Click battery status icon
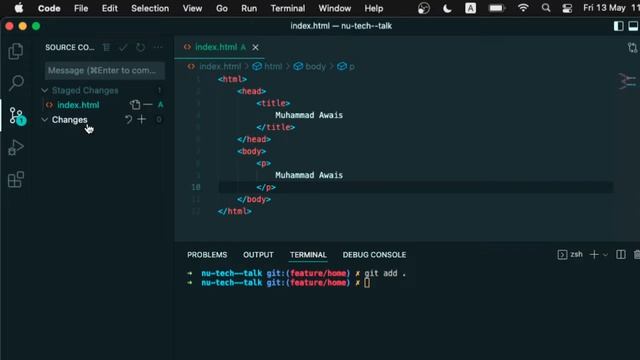 pyautogui.click(x=497, y=8)
